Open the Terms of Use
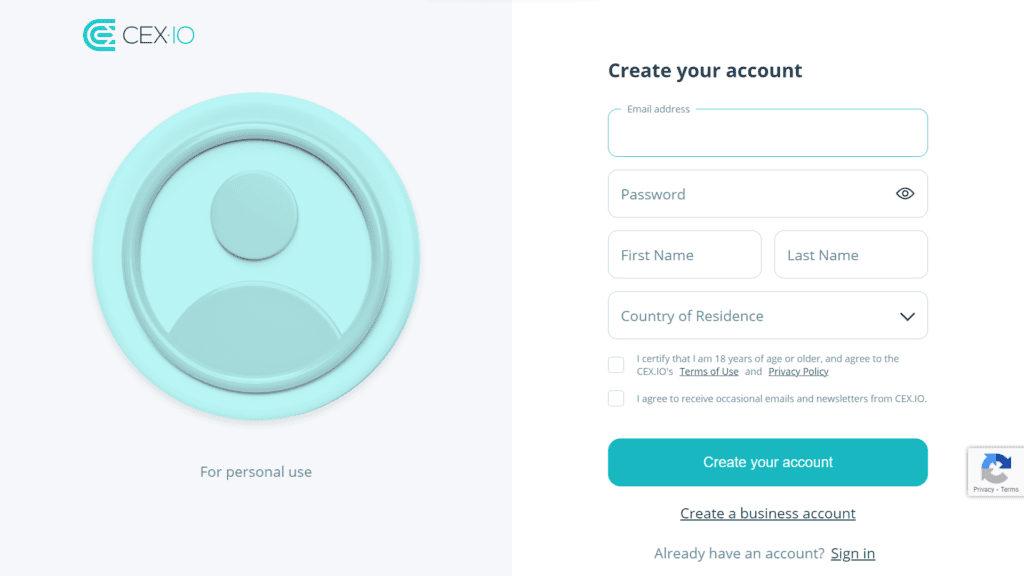The height and width of the screenshot is (576, 1024). point(709,371)
